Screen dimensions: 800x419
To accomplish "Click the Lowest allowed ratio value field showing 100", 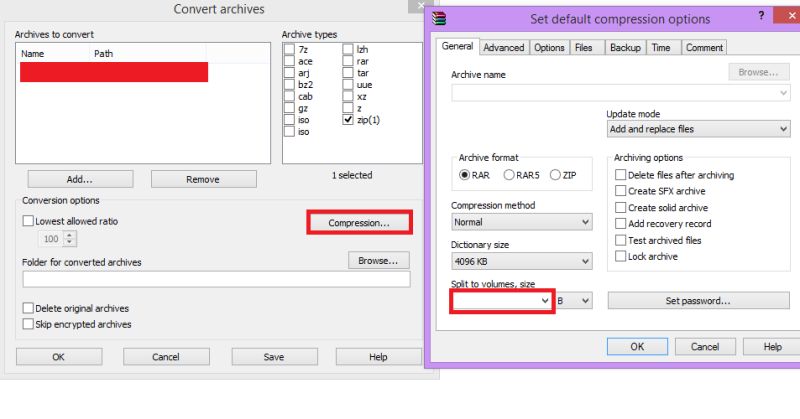I will (x=51, y=238).
